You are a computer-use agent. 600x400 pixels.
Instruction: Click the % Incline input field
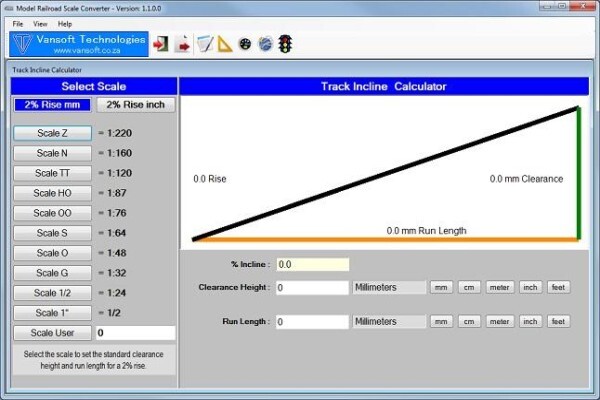pos(313,264)
